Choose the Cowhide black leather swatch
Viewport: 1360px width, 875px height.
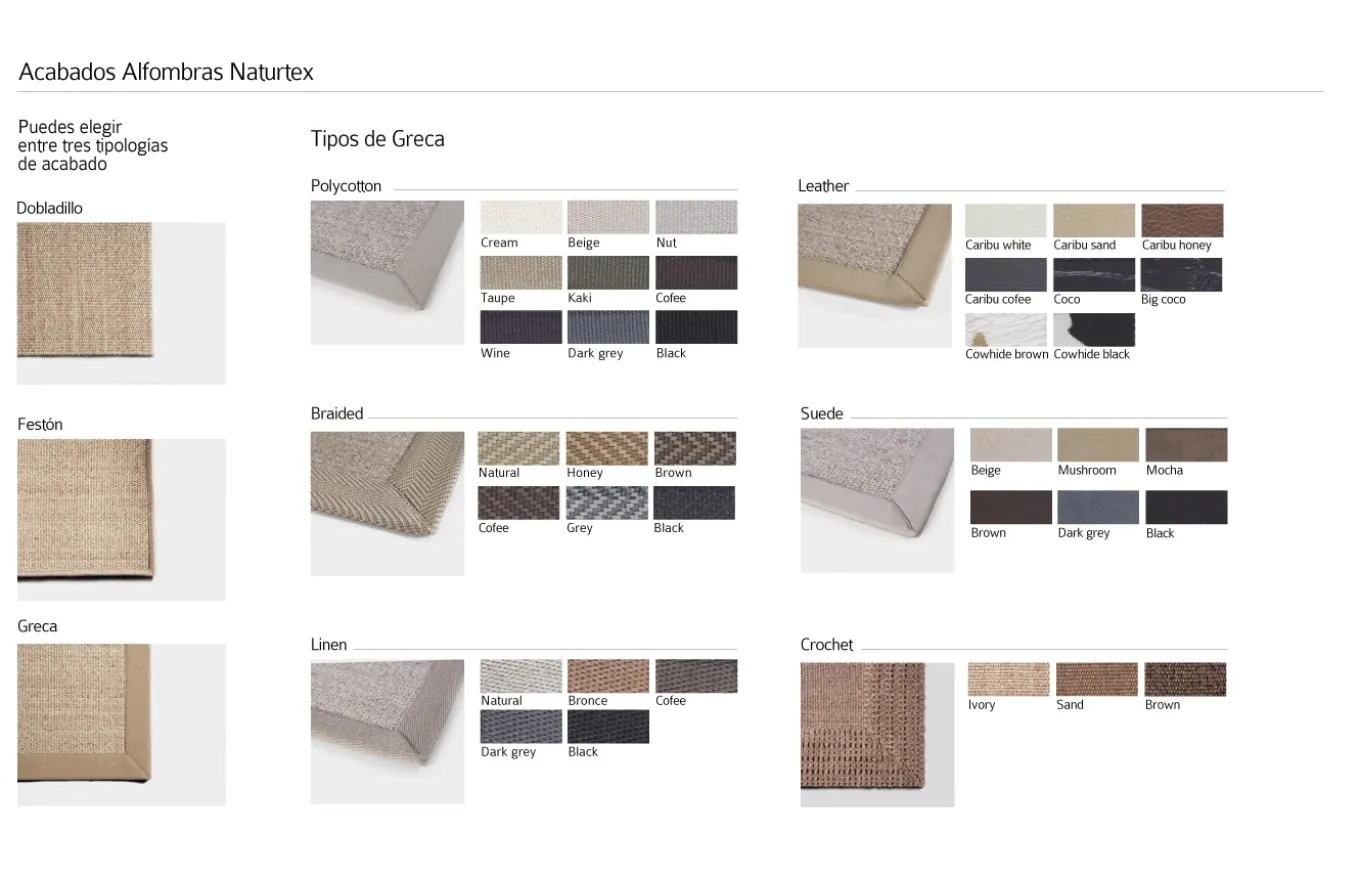click(1094, 330)
